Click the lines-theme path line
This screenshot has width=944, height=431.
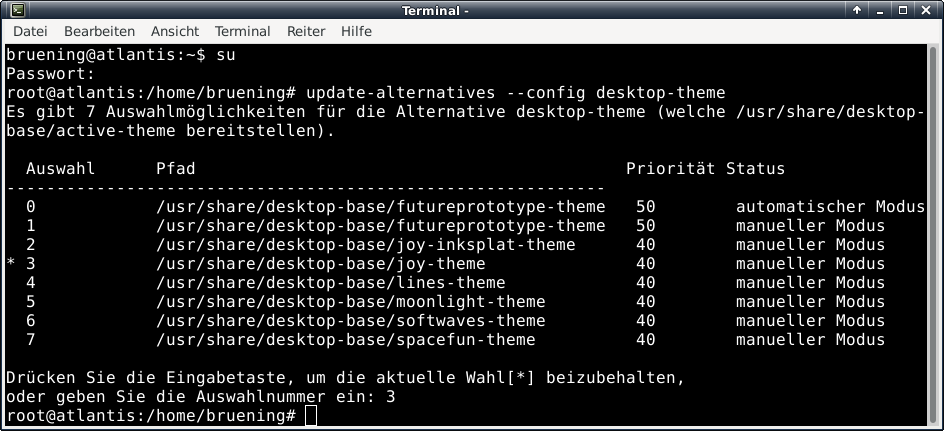click(x=330, y=283)
